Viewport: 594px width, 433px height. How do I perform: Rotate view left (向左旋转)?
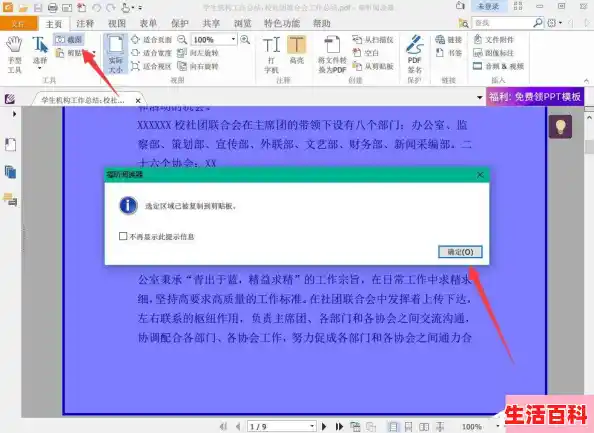[198, 53]
